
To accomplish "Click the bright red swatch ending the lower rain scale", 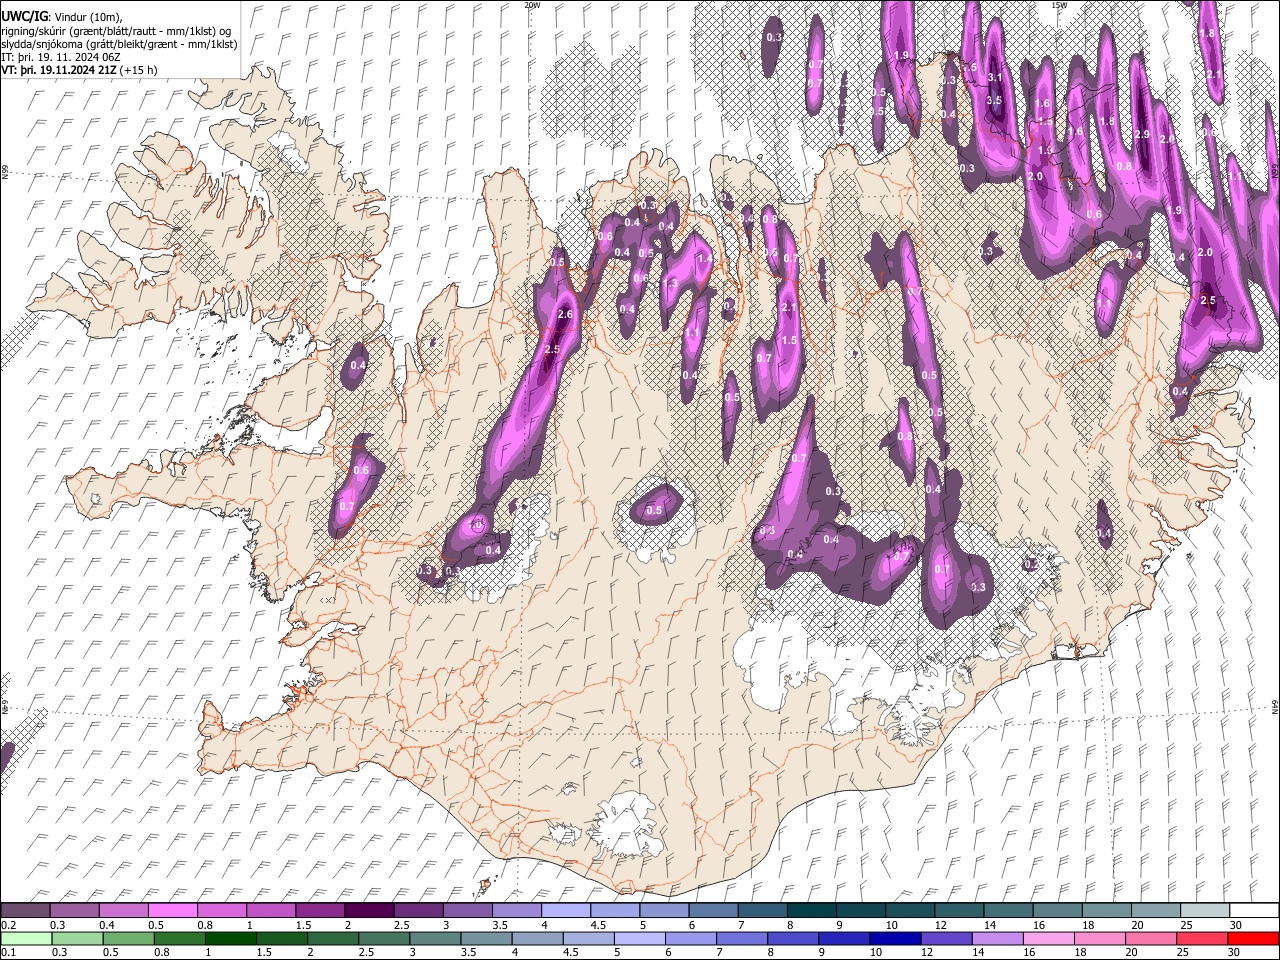I will pos(1253,938).
